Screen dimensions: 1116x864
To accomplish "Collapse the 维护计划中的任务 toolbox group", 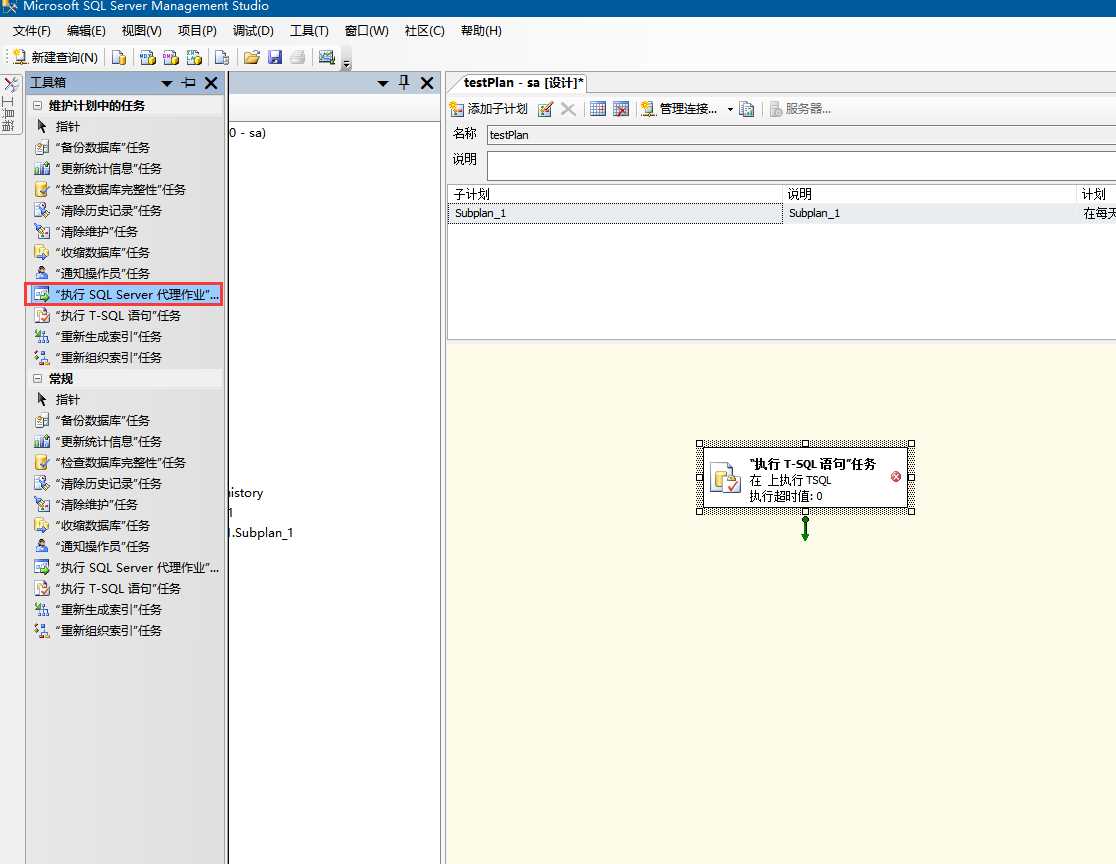I will 38,105.
